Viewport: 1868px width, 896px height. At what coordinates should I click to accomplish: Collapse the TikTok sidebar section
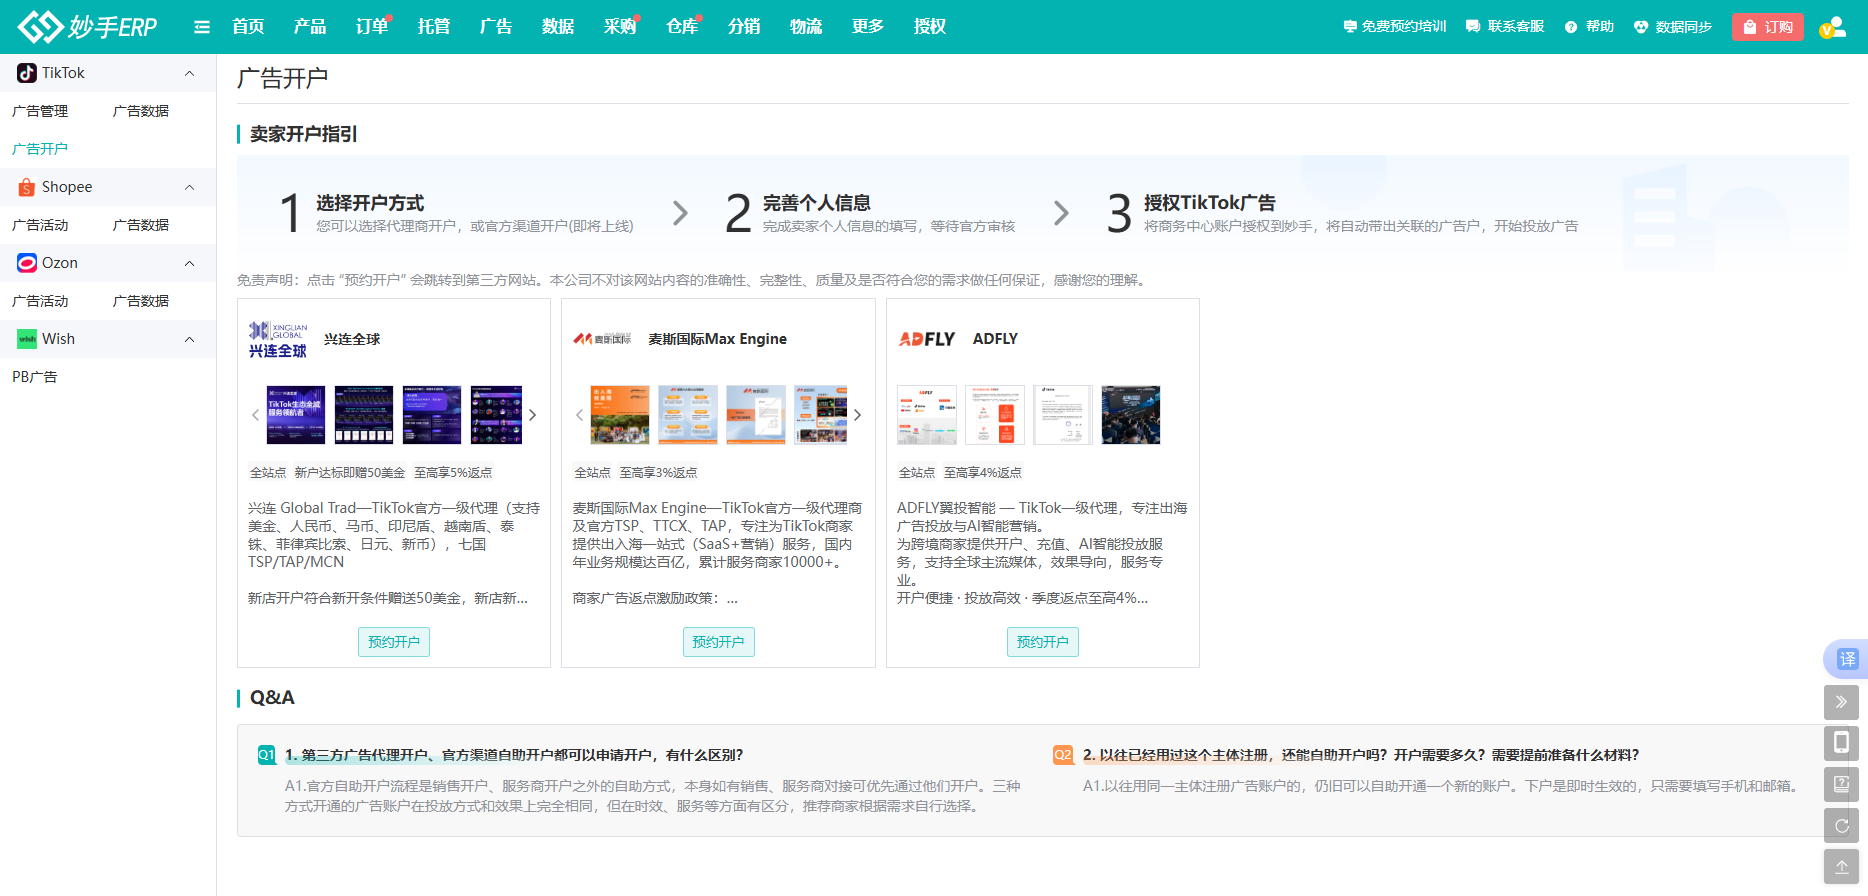(189, 73)
